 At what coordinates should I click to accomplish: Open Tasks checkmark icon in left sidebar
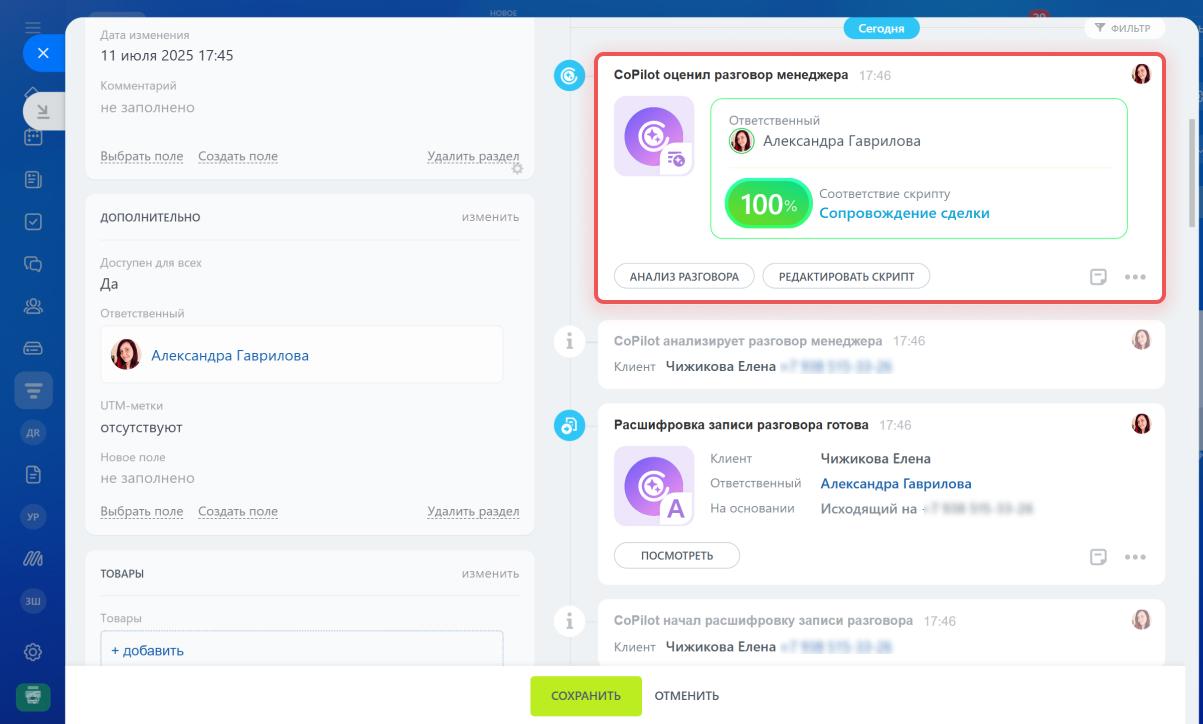[x=33, y=222]
